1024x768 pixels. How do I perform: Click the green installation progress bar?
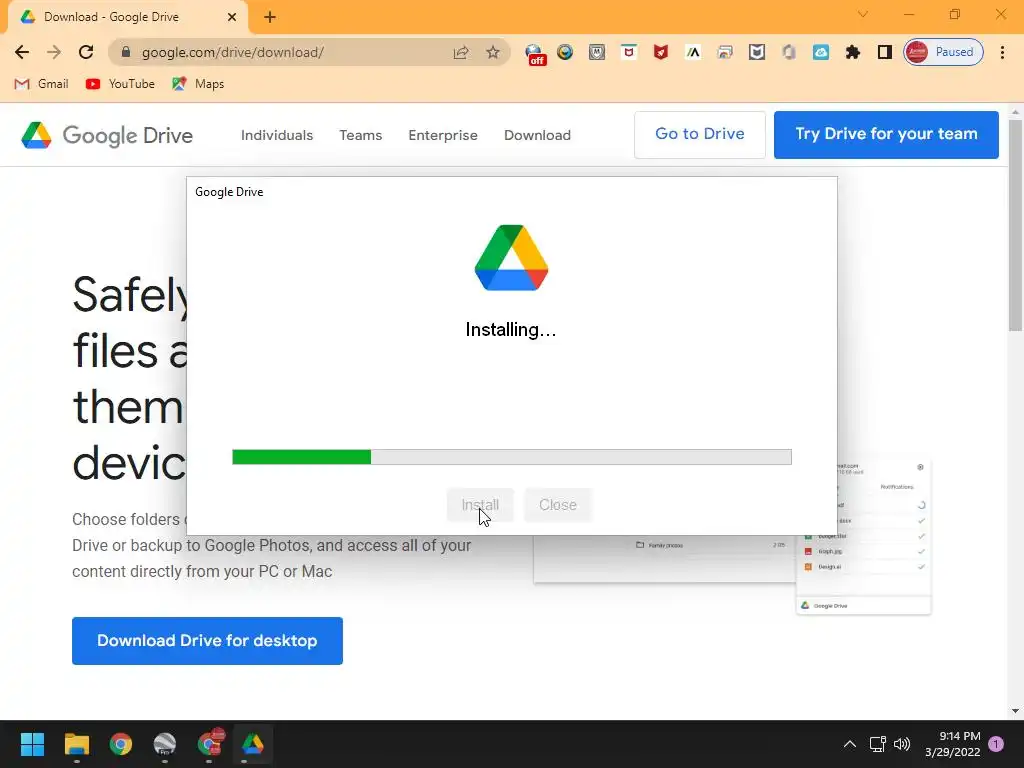[x=512, y=456]
